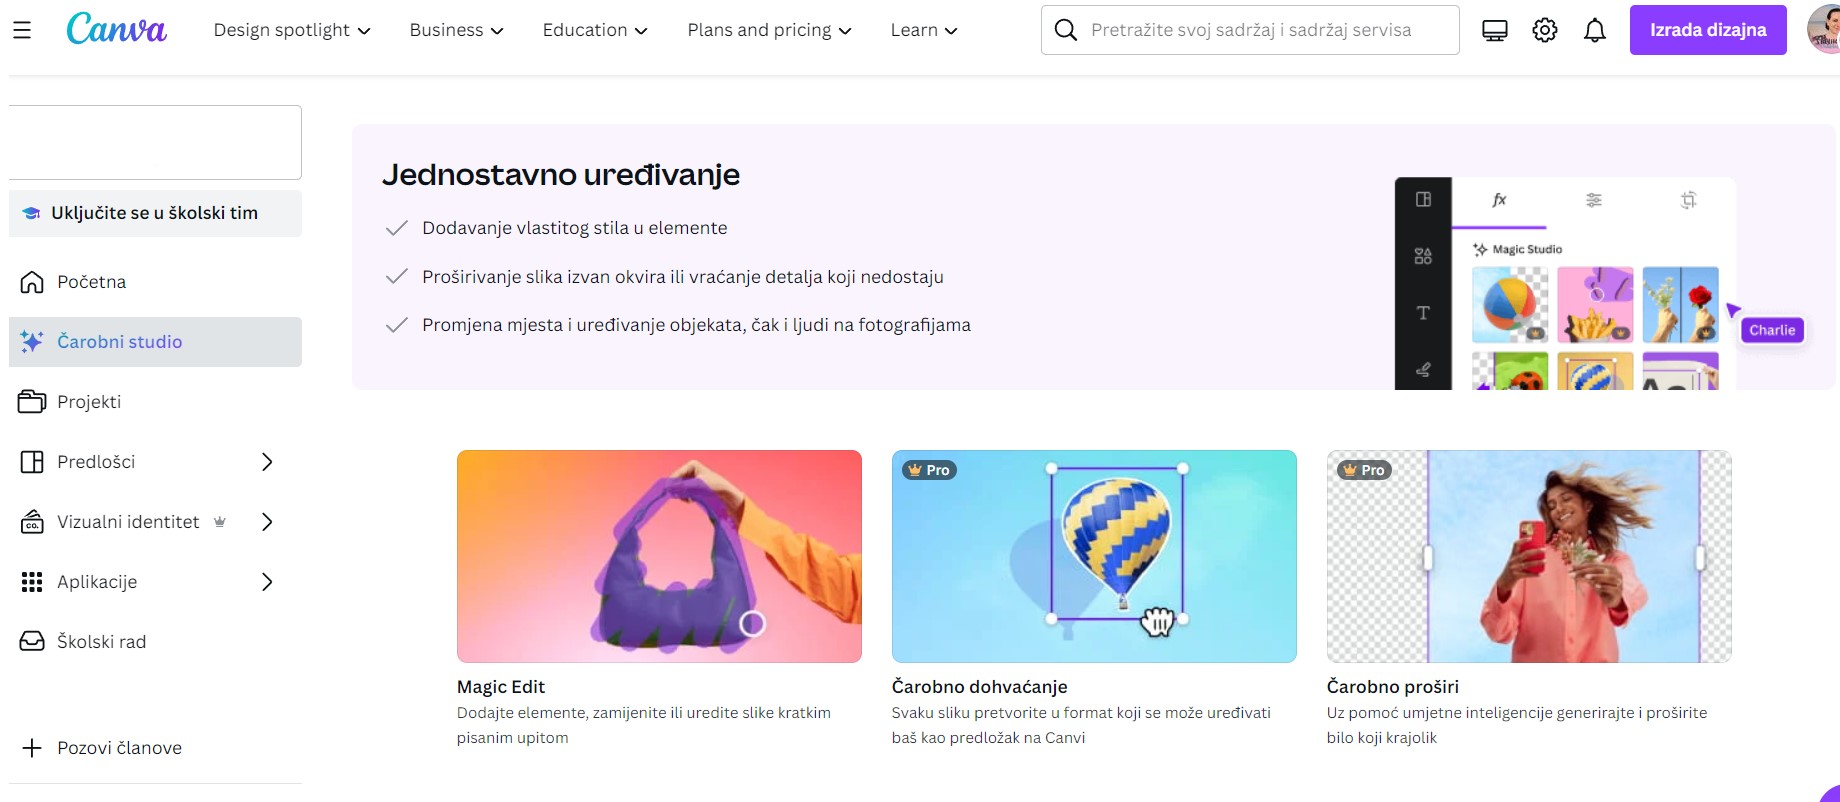Click the user profile avatar
This screenshot has height=802, width=1840.
click(1825, 30)
